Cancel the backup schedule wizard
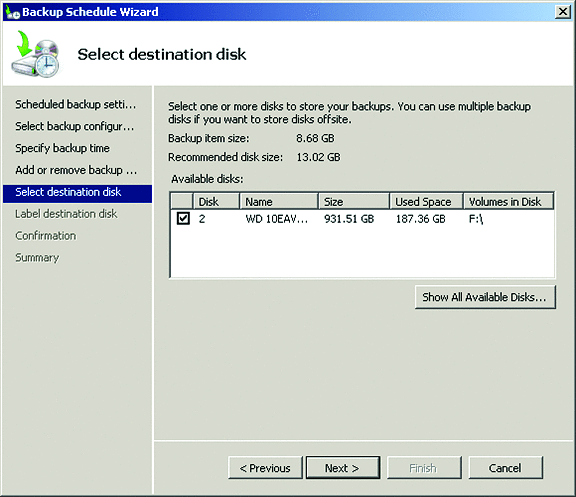The image size is (576, 497). 505,468
